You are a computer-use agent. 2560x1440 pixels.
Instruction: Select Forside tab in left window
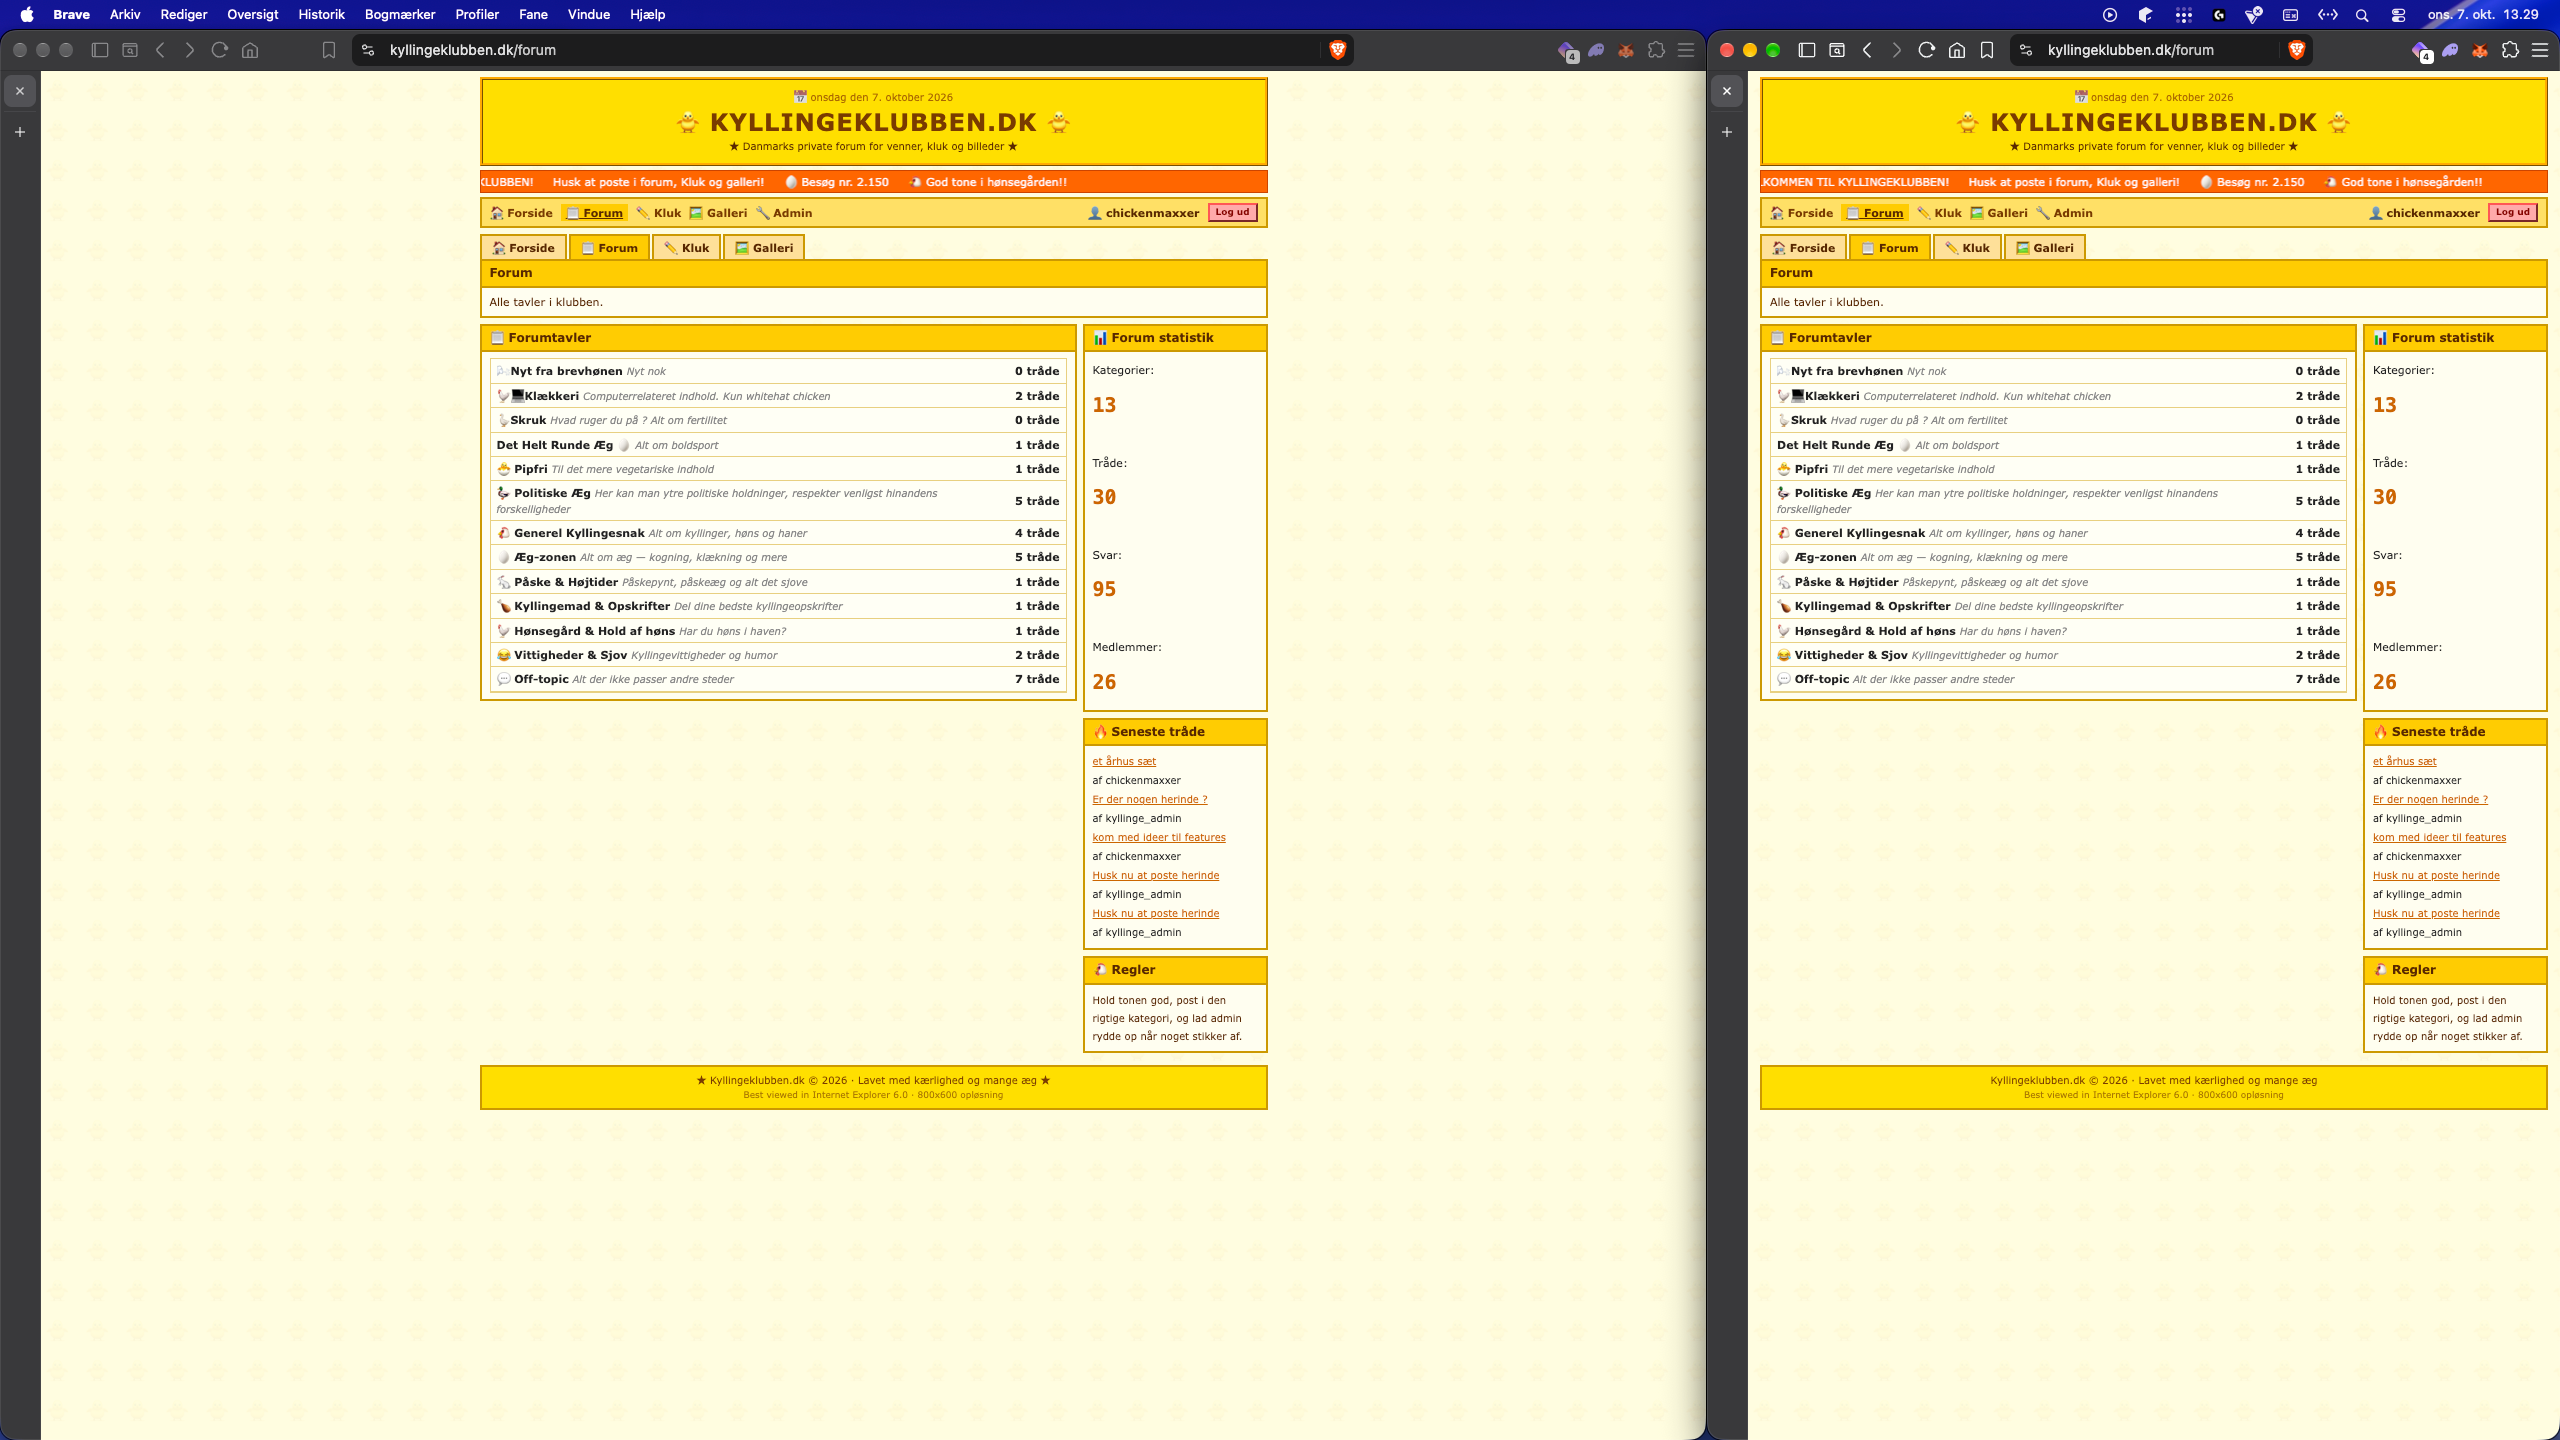click(x=523, y=248)
